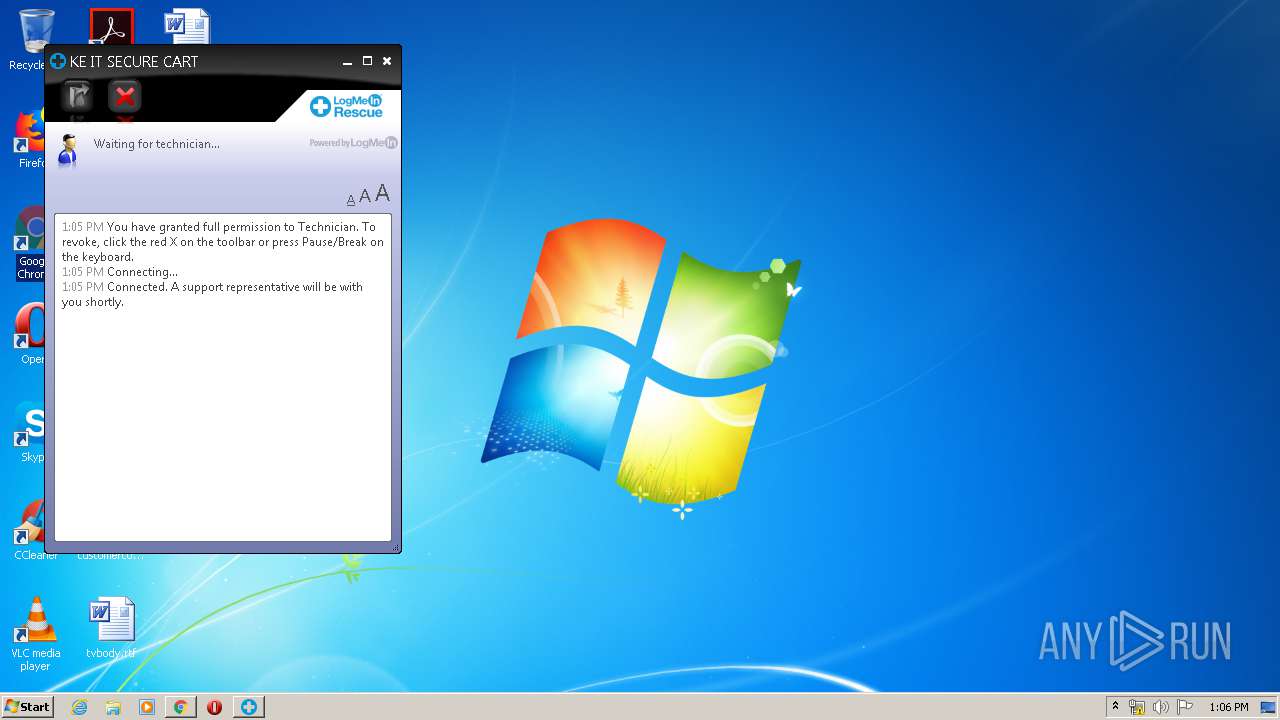Select the Opera desktop shortcut
Image resolution: width=1280 pixels, height=720 pixels.
(x=30, y=334)
